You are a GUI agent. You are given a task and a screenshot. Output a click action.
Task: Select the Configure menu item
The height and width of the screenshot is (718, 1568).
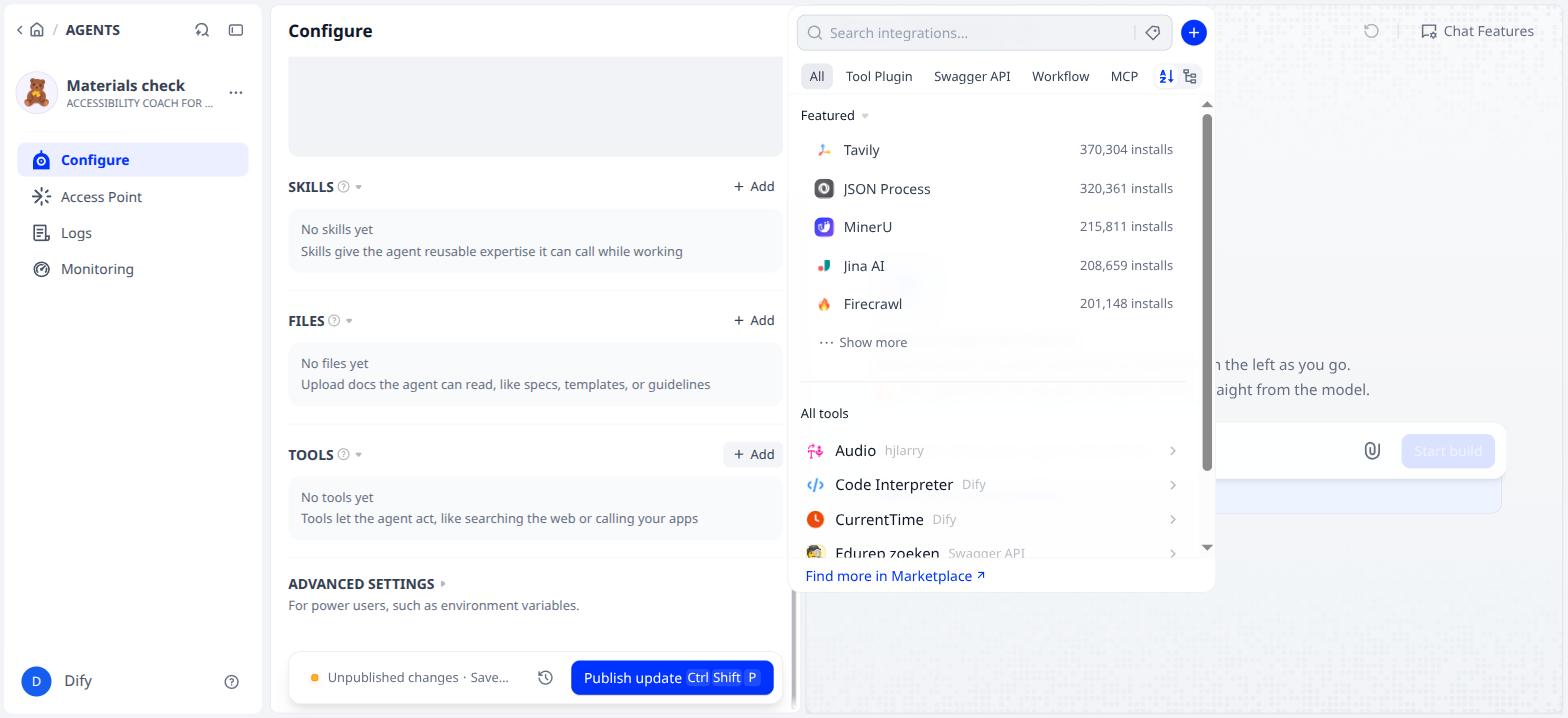(133, 160)
